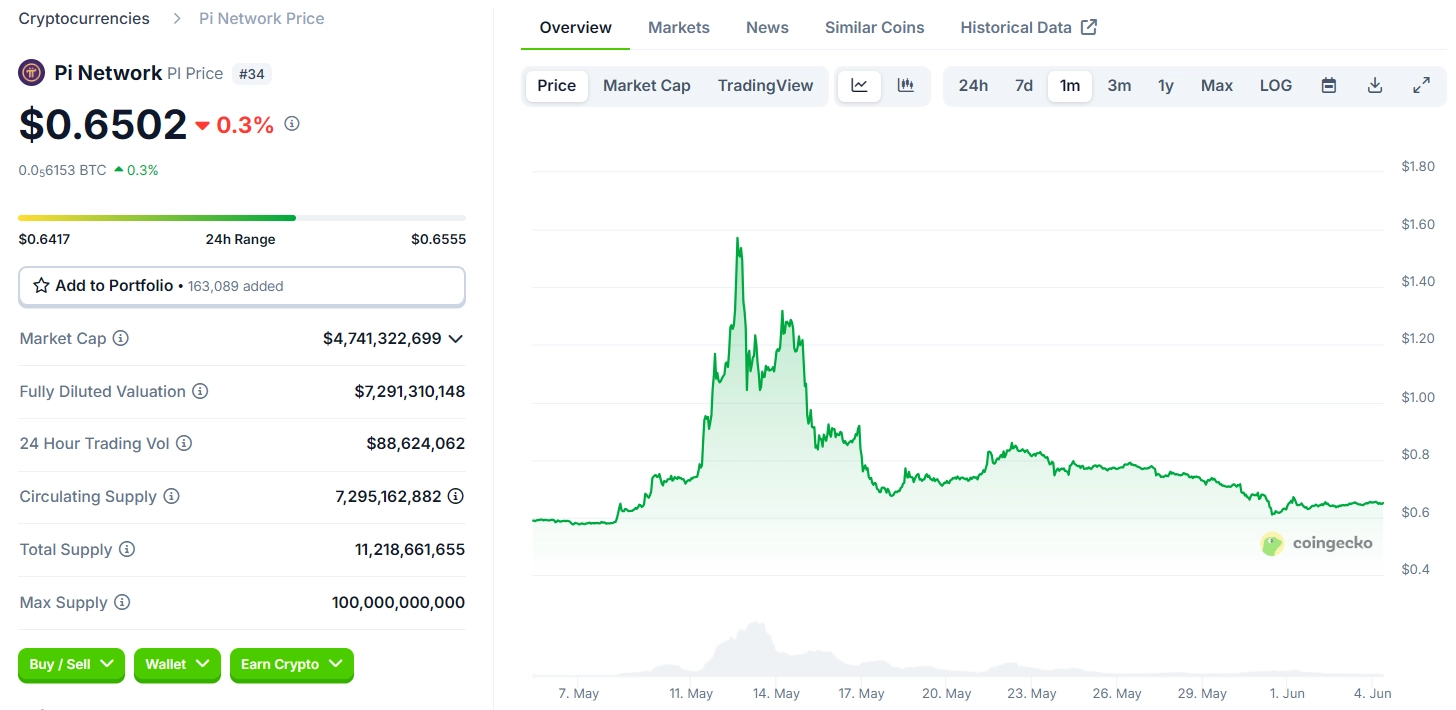Switch to the line chart view icon
Image resolution: width=1456 pixels, height=710 pixels.
click(859, 86)
